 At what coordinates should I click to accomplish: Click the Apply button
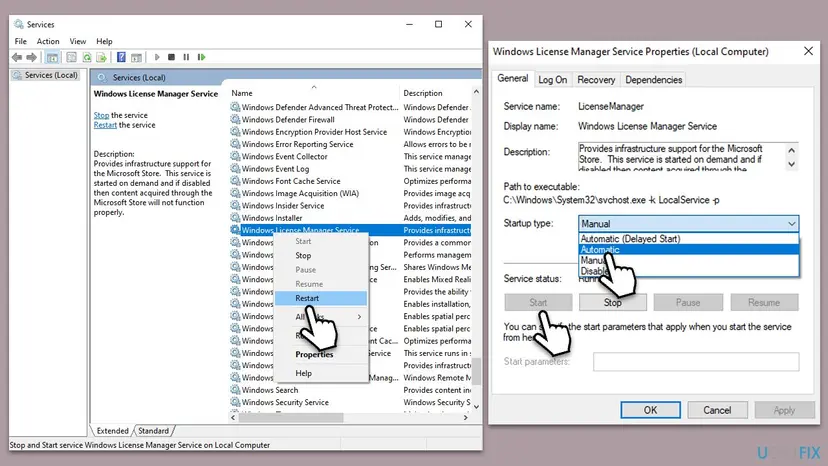784,410
